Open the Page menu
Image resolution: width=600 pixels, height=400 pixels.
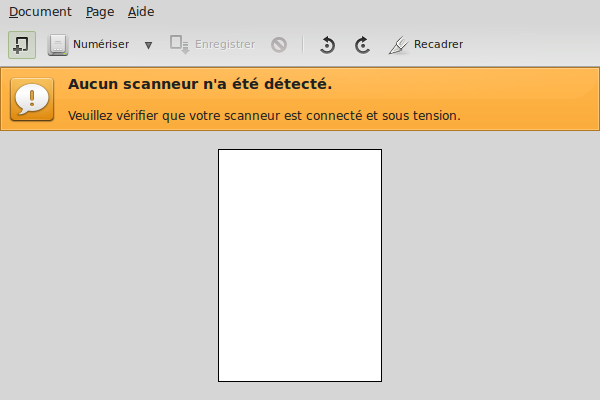100,12
